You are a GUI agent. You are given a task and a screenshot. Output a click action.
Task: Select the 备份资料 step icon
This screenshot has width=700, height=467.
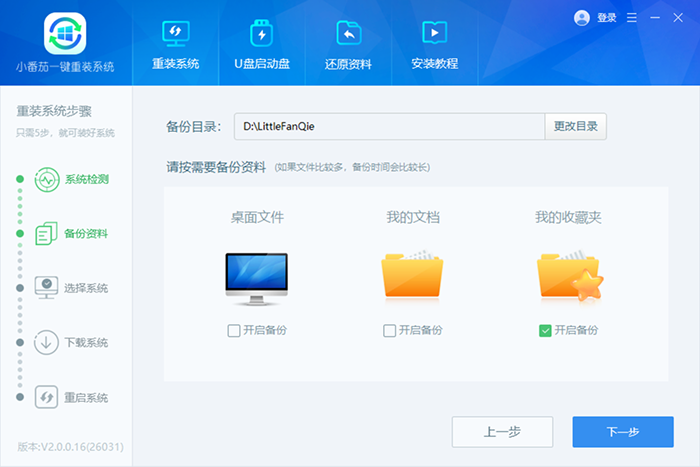[47, 234]
